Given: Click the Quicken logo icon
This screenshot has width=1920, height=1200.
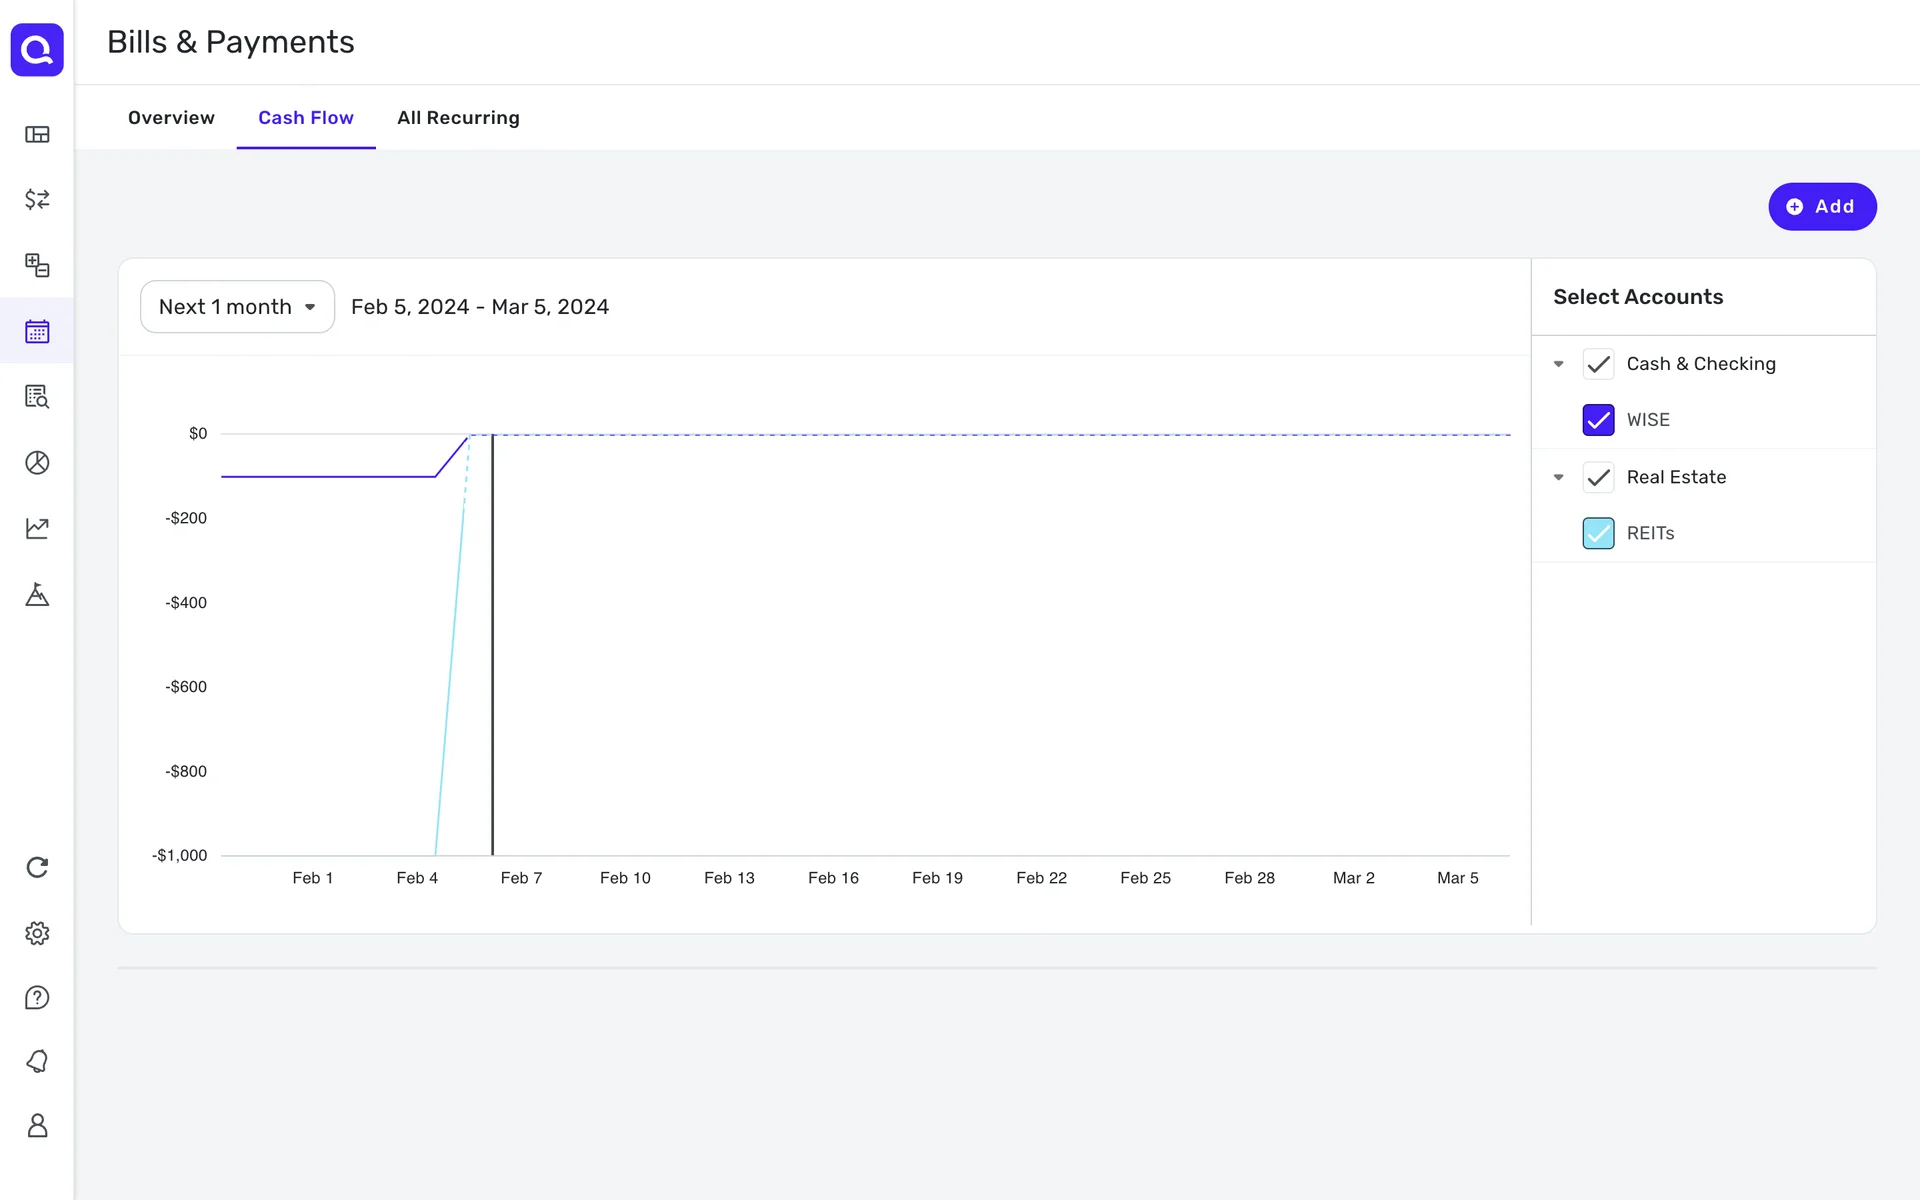Looking at the screenshot, I should pyautogui.click(x=37, y=50).
